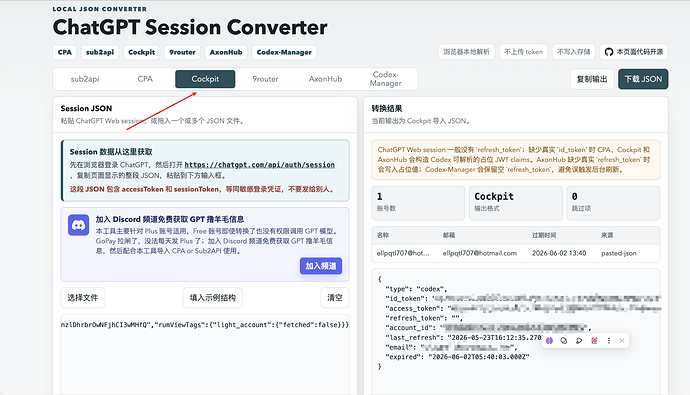Click the GitHub icon on the open source badge
Image resolution: width=690 pixels, height=395 pixels.
tap(609, 52)
